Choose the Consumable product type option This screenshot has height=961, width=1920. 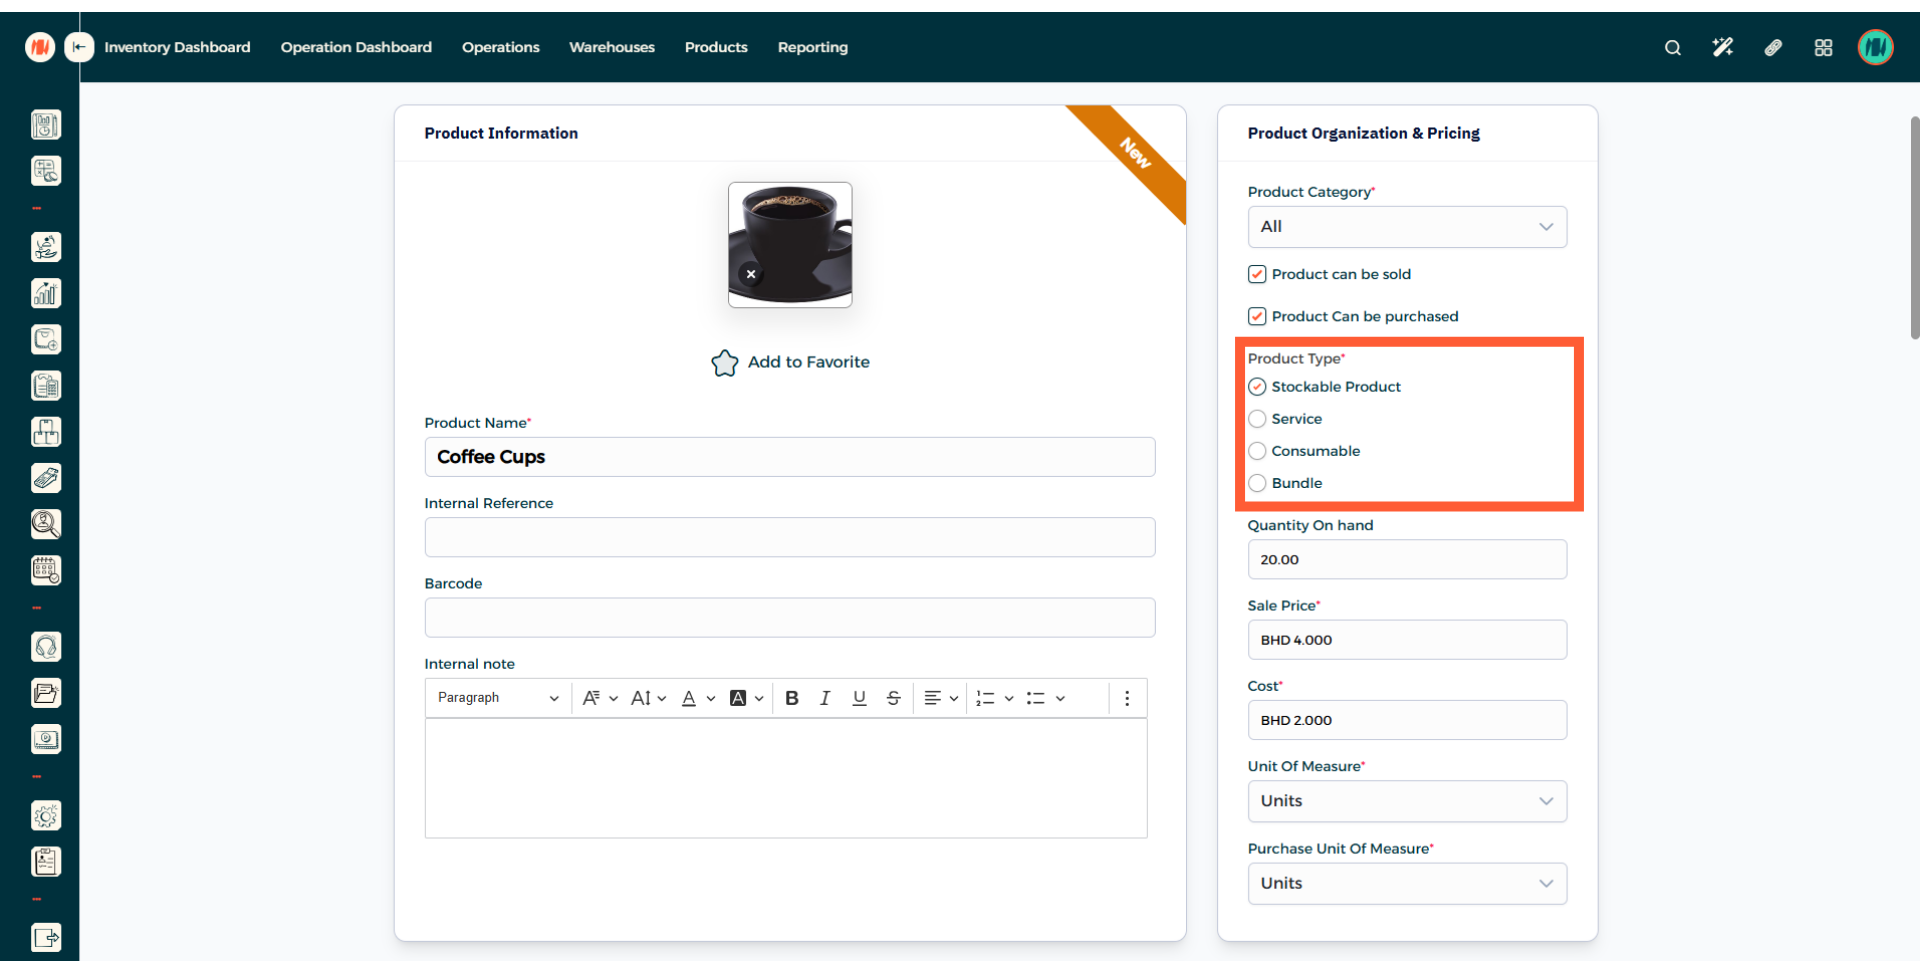[1257, 451]
